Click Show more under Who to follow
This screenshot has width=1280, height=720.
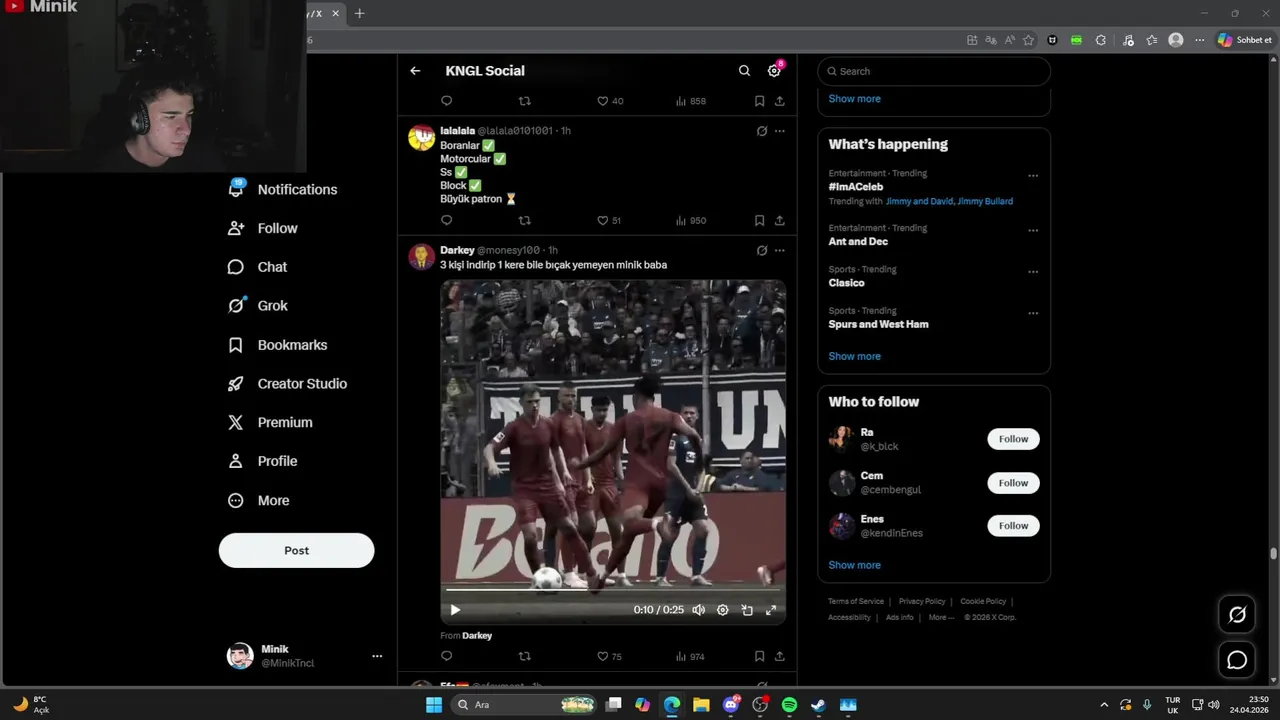coord(854,565)
